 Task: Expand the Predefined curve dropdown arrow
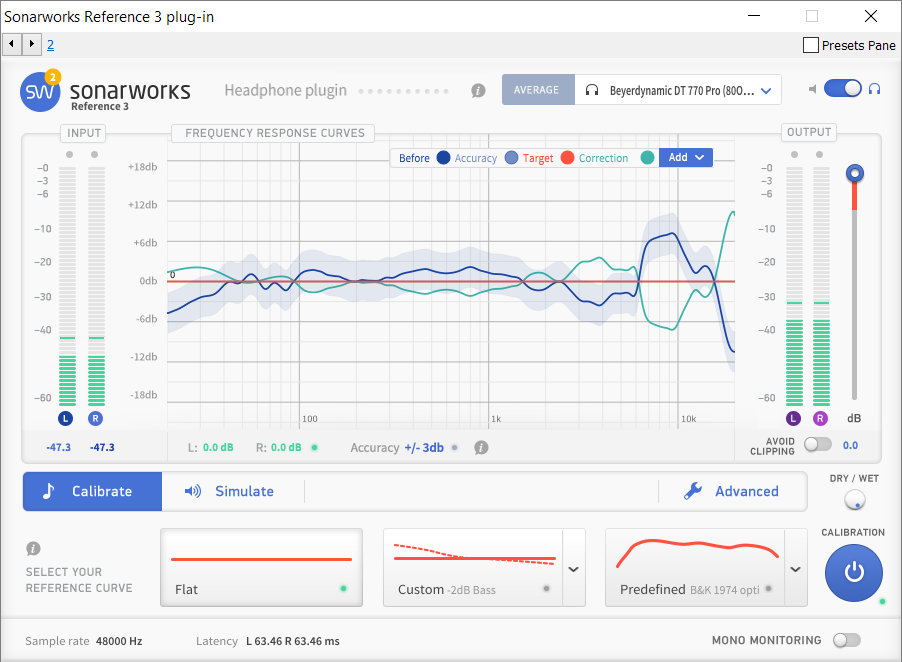(x=796, y=569)
